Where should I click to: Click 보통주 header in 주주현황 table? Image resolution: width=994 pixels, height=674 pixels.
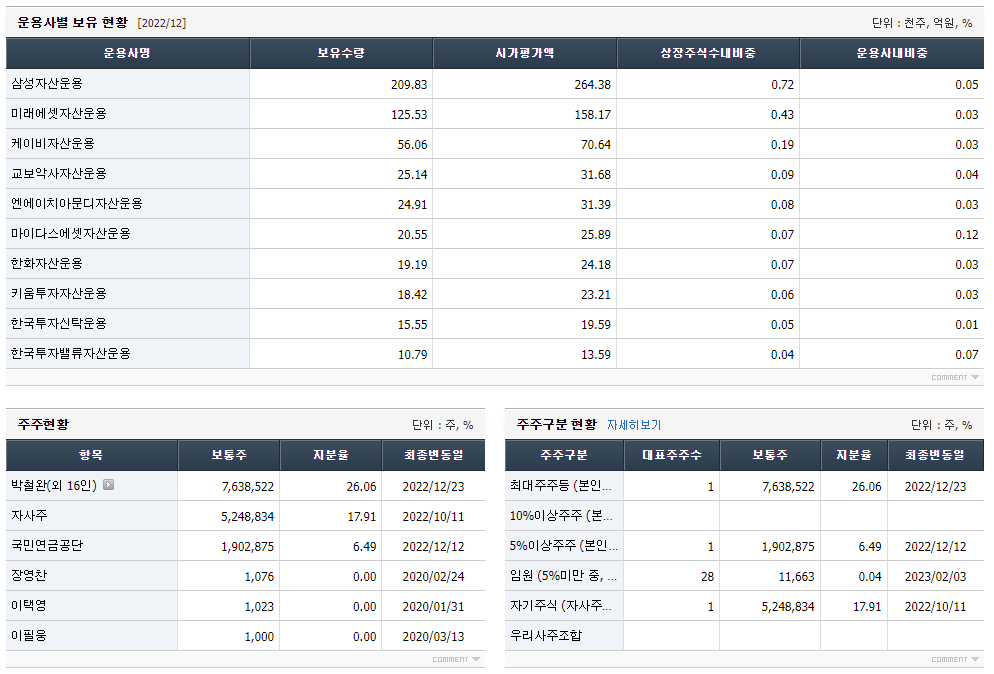(x=229, y=455)
